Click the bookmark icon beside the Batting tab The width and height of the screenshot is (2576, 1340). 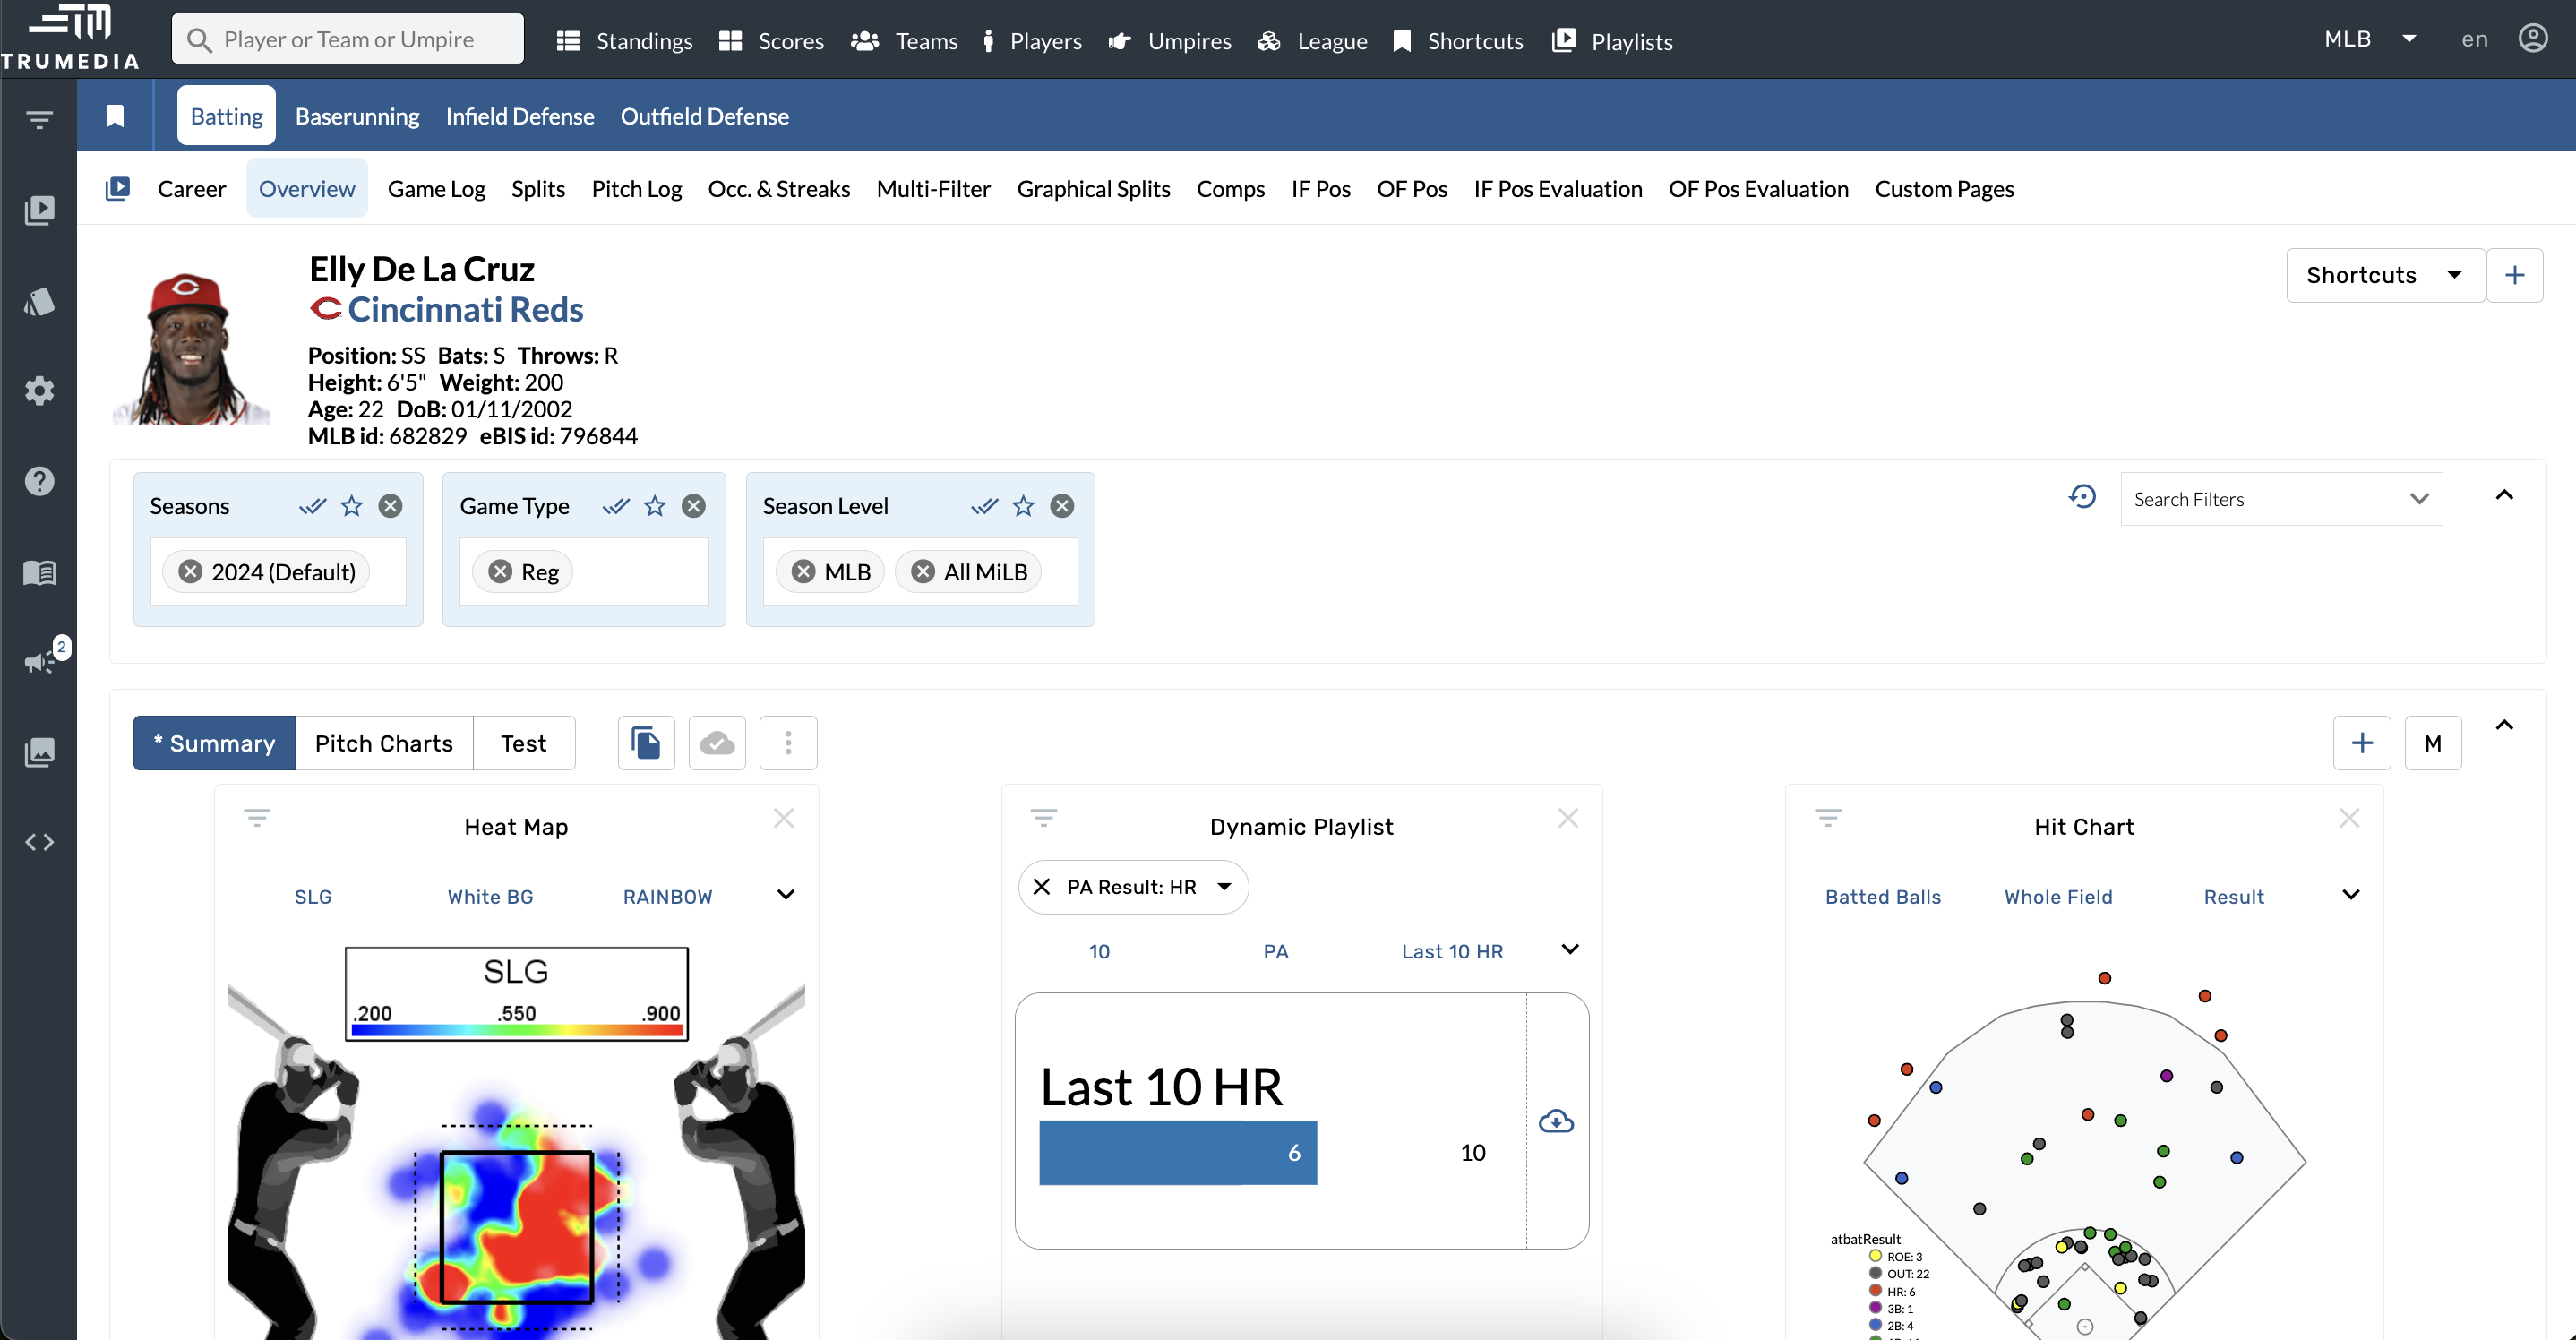tap(115, 116)
